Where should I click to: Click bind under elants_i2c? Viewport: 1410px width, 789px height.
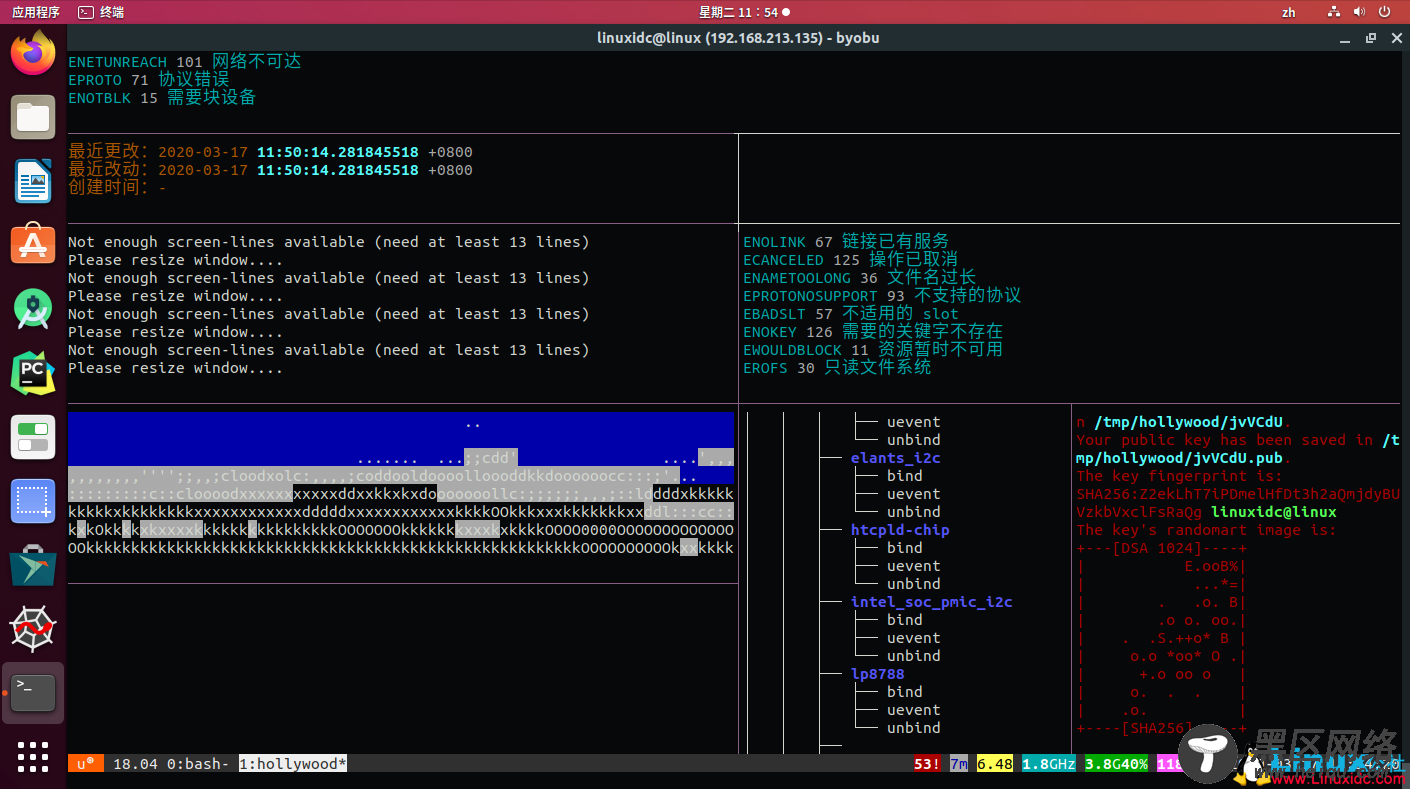tap(904, 476)
